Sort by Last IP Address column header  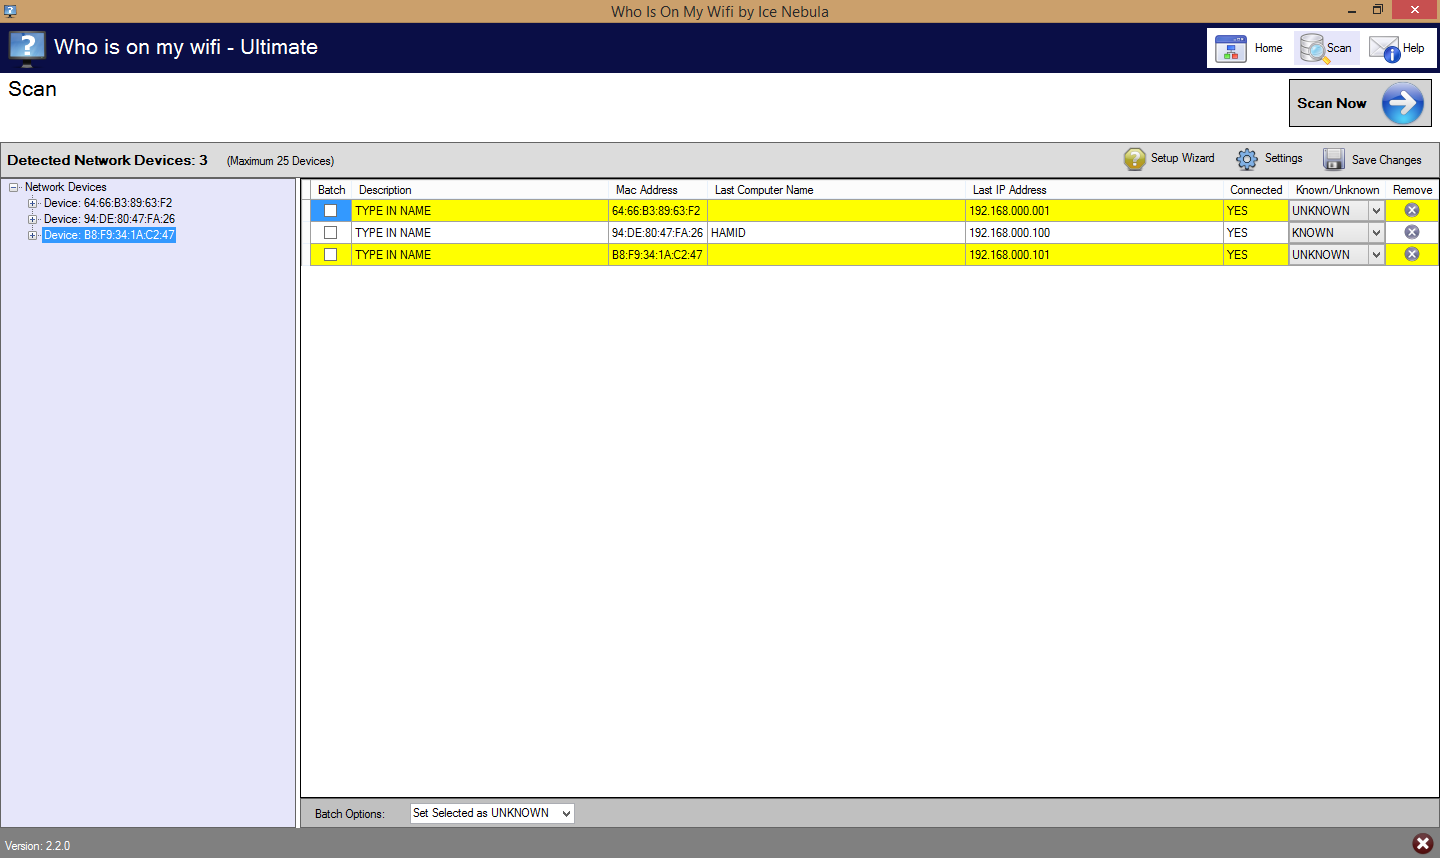(1094, 190)
